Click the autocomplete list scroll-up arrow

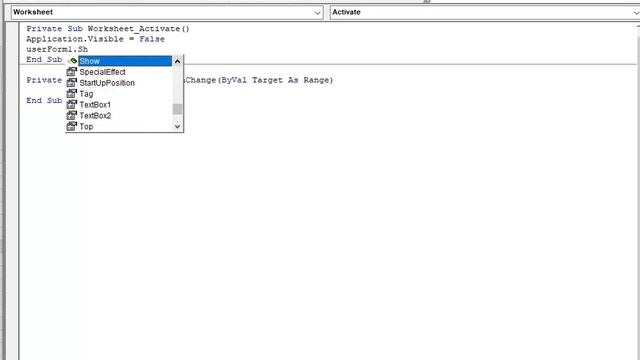[x=178, y=61]
